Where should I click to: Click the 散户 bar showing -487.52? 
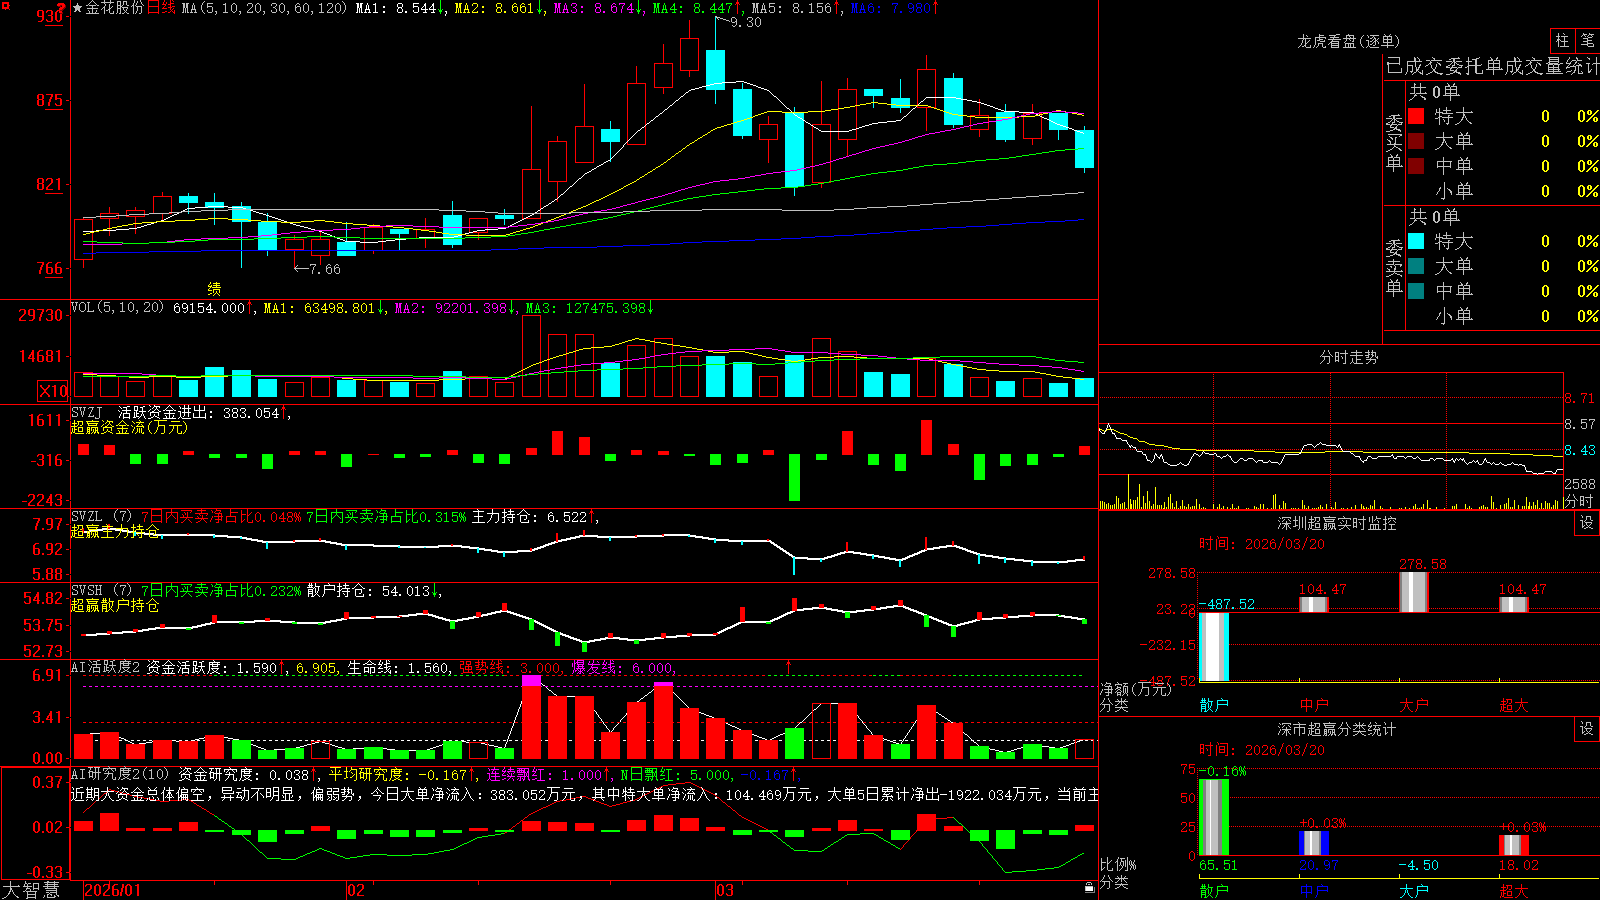pyautogui.click(x=1213, y=647)
